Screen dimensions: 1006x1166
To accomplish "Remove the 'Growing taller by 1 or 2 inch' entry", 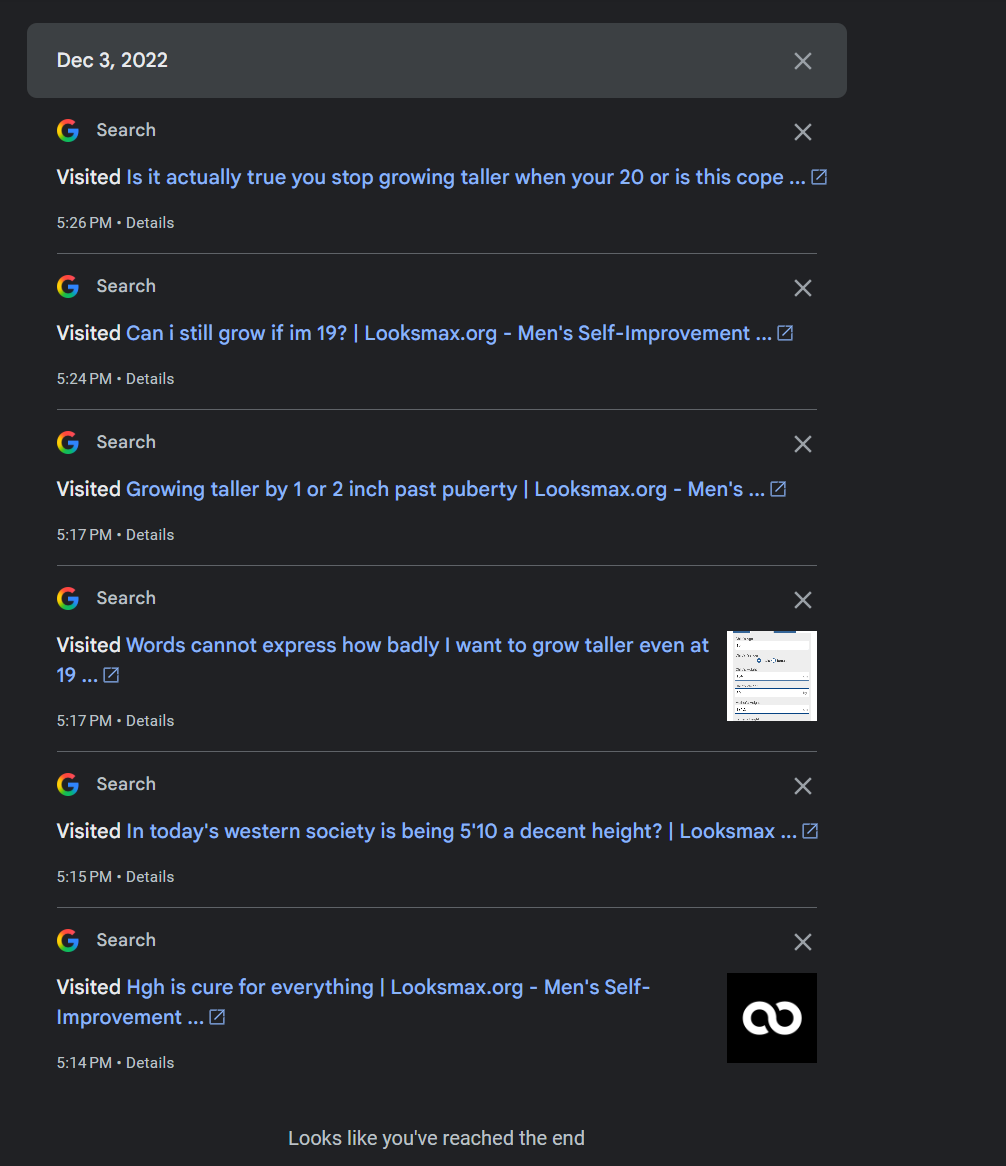I will tap(802, 444).
